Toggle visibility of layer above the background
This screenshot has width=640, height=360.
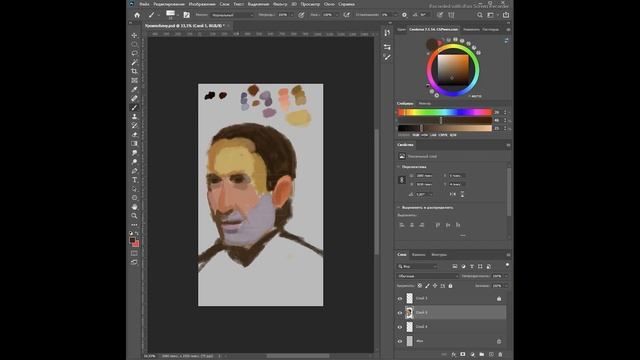click(400, 327)
